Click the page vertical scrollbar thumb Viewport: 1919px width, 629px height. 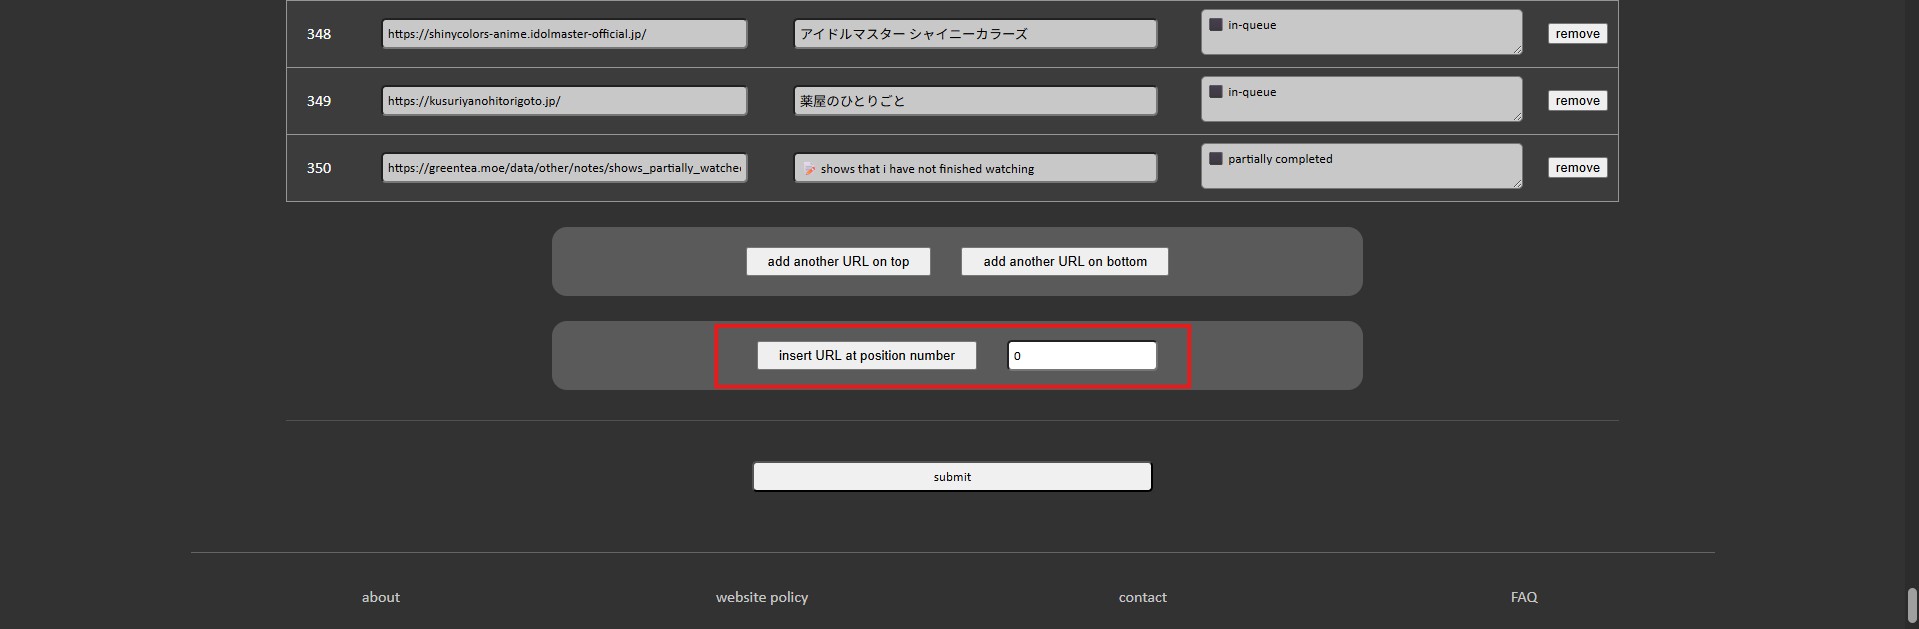coord(1912,605)
